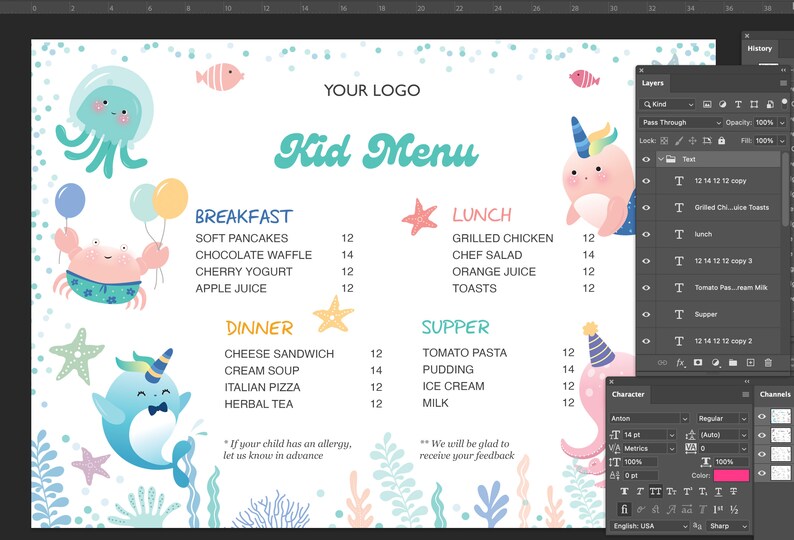Viewport: 794px width, 540px height.
Task: Filter layers by pixel layer icon
Action: pos(707,104)
